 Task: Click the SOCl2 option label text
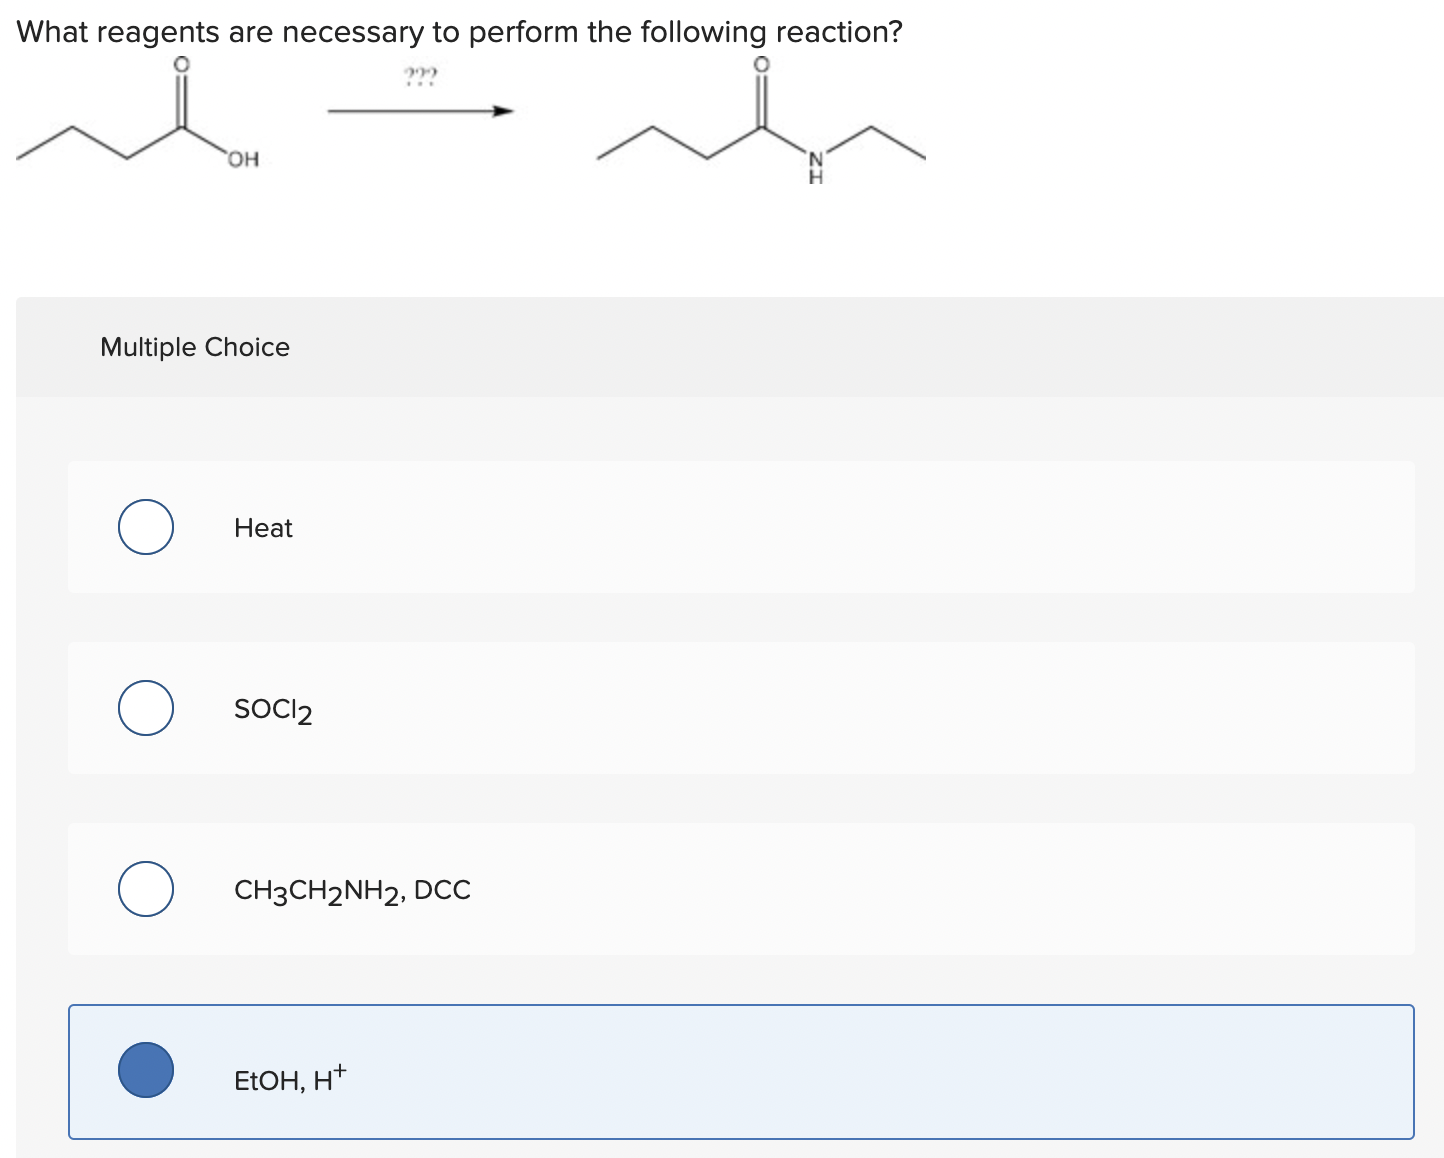(x=271, y=708)
